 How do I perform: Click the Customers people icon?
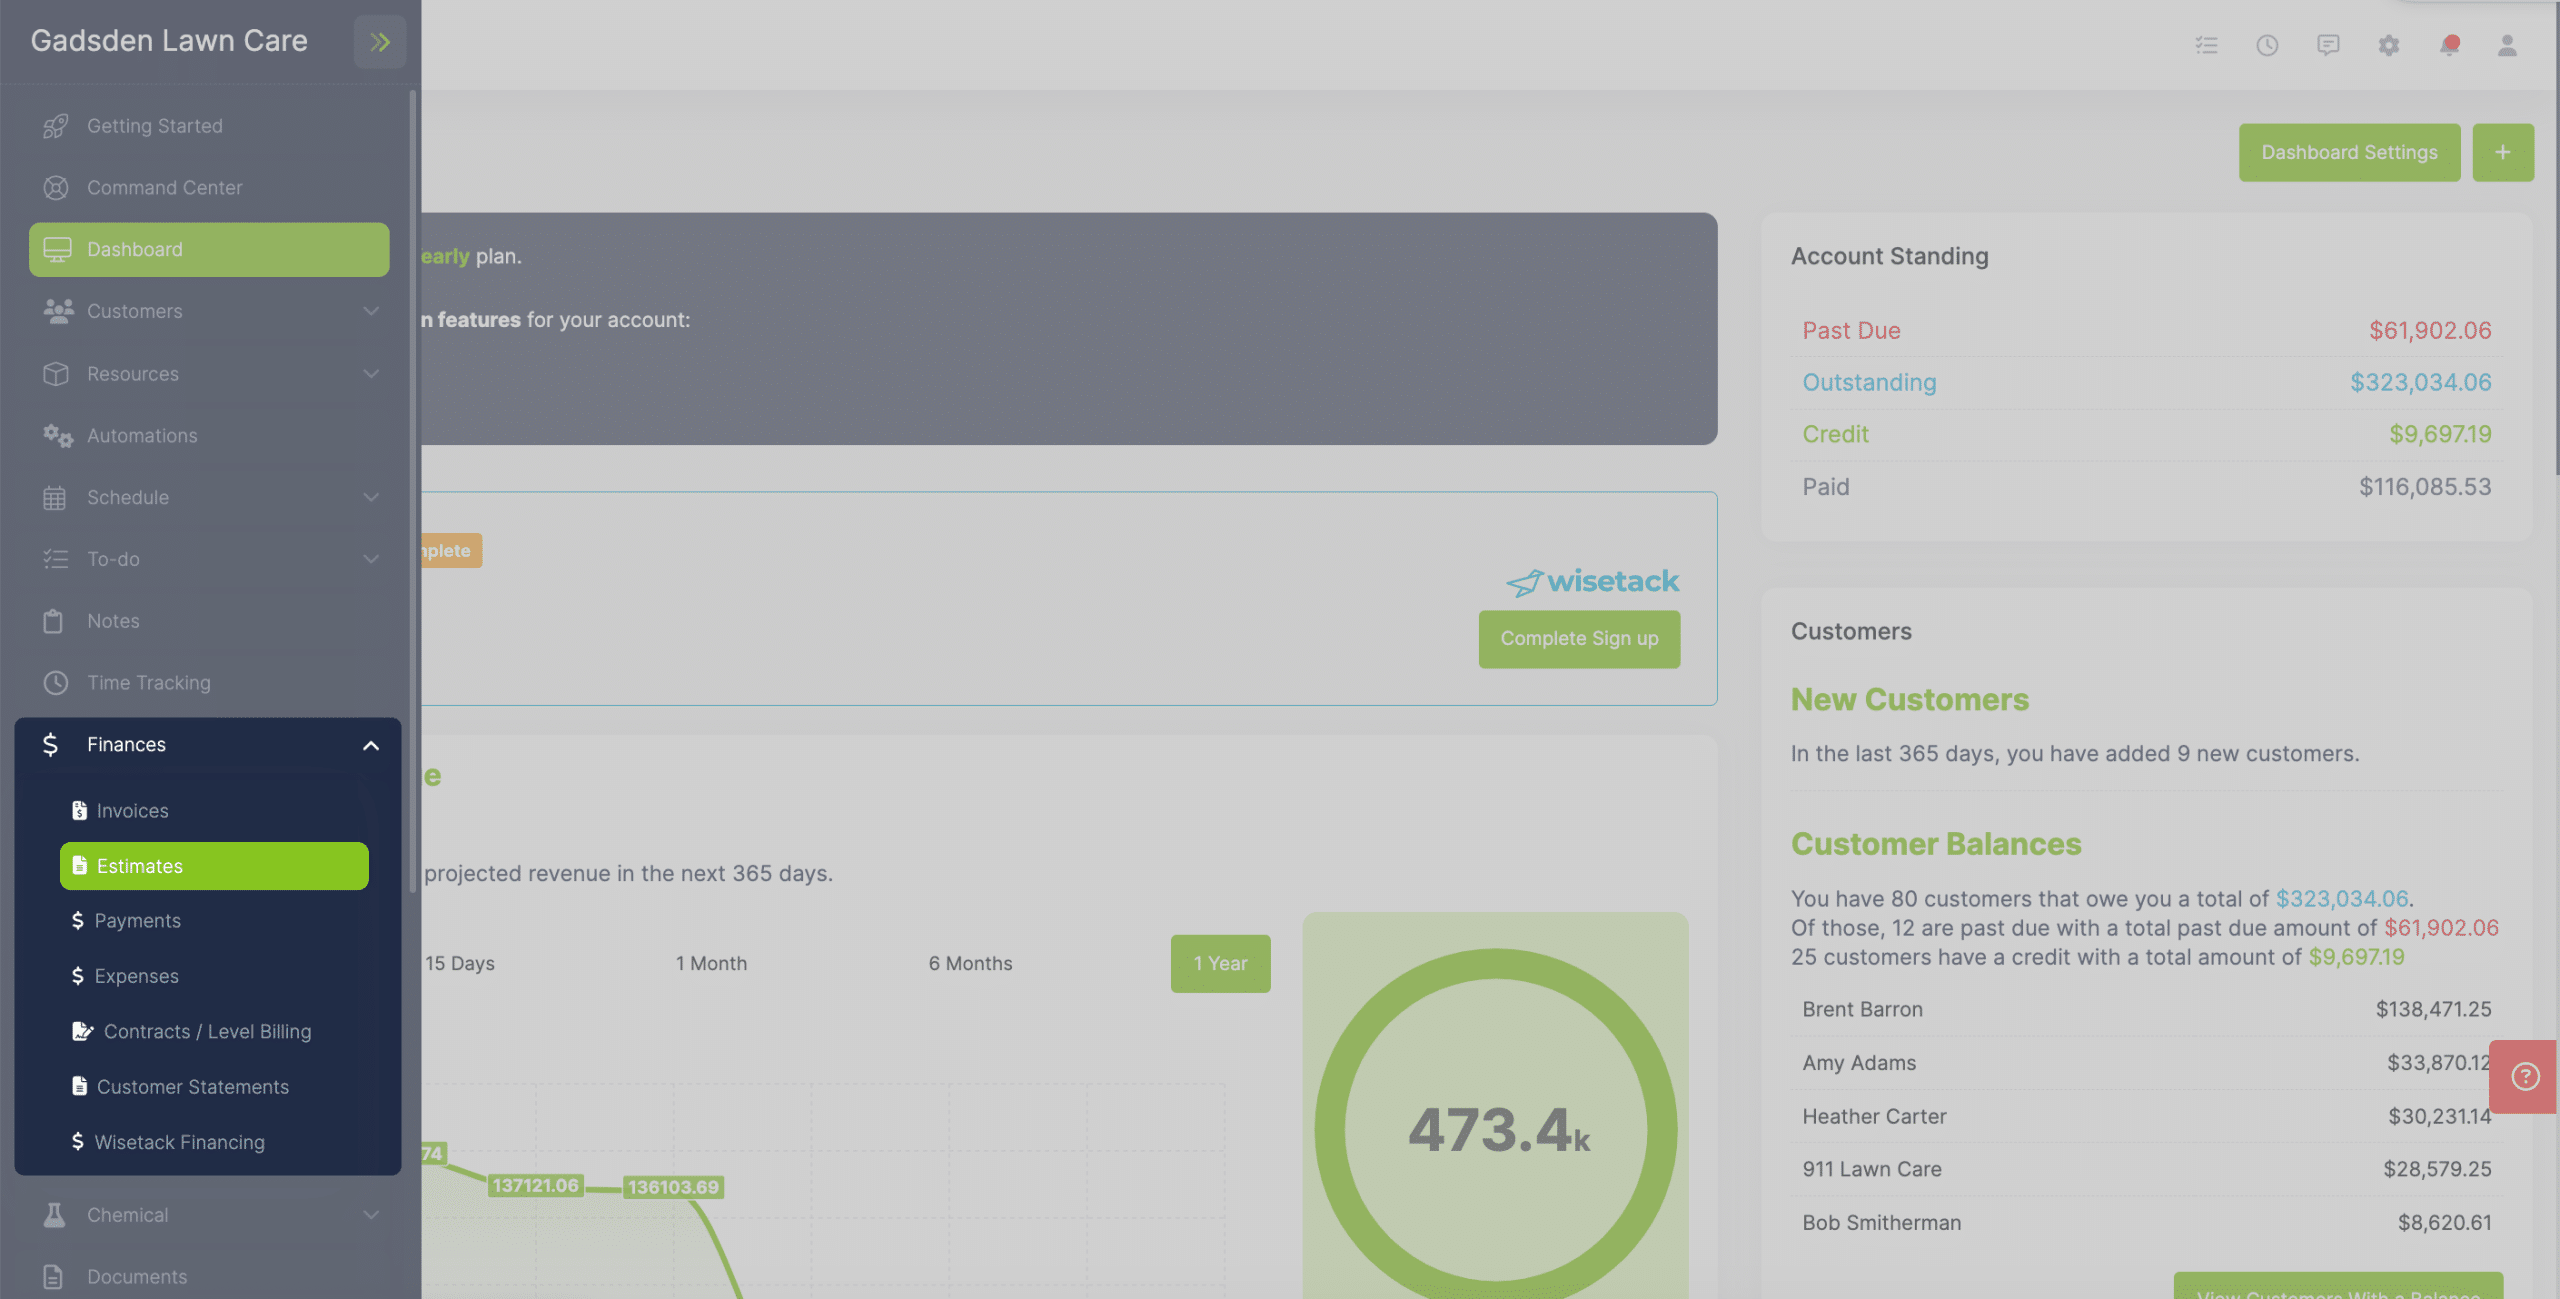pos(58,311)
